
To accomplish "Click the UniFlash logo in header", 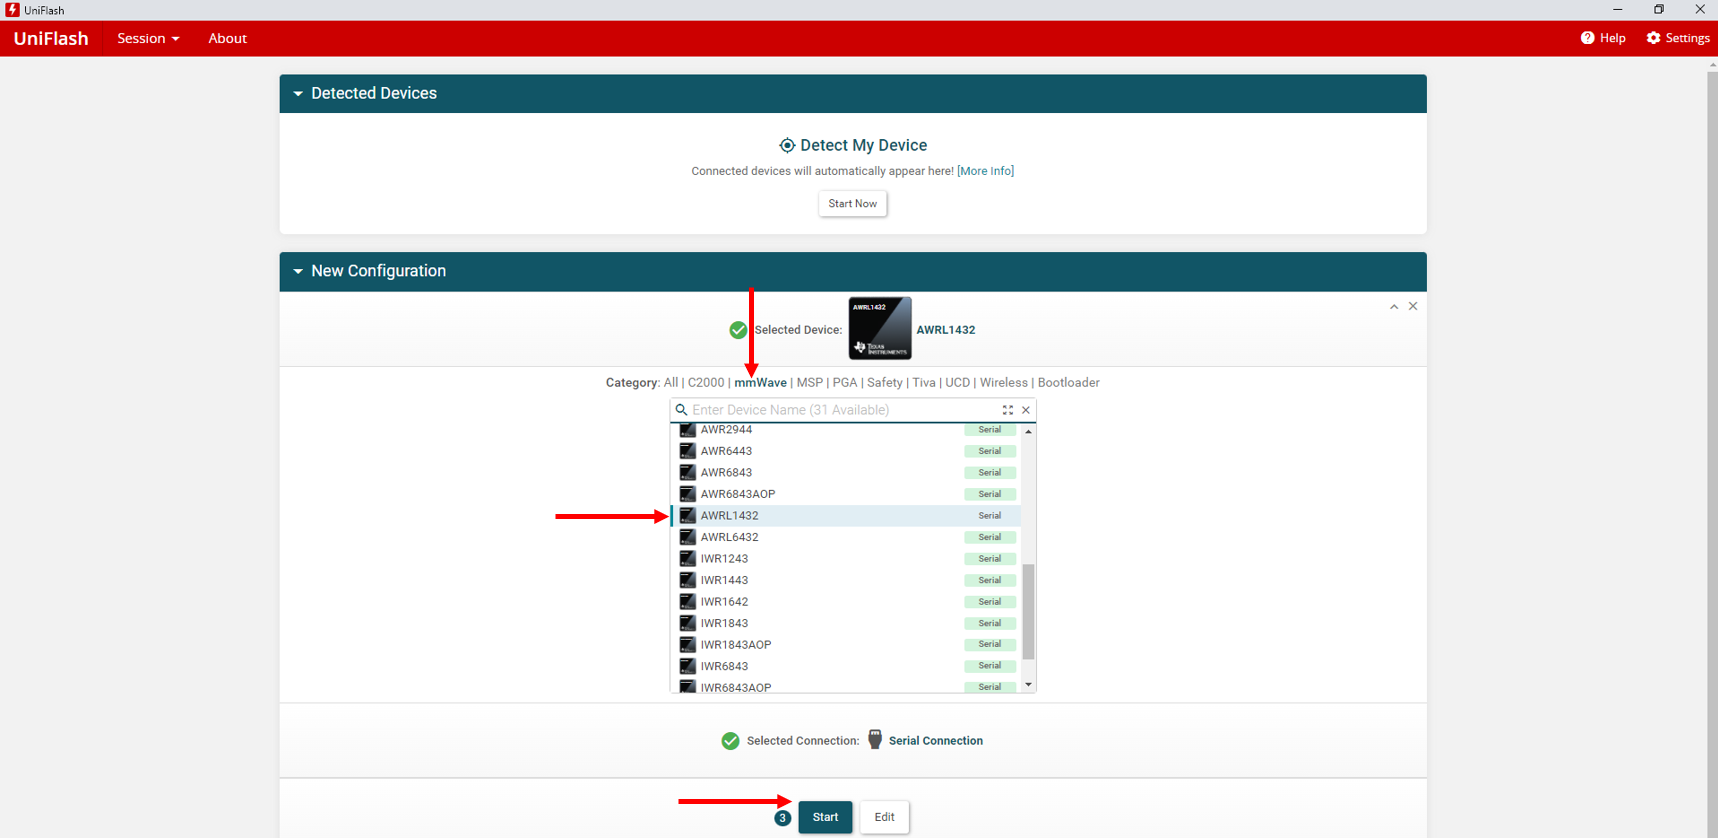I will tap(51, 38).
